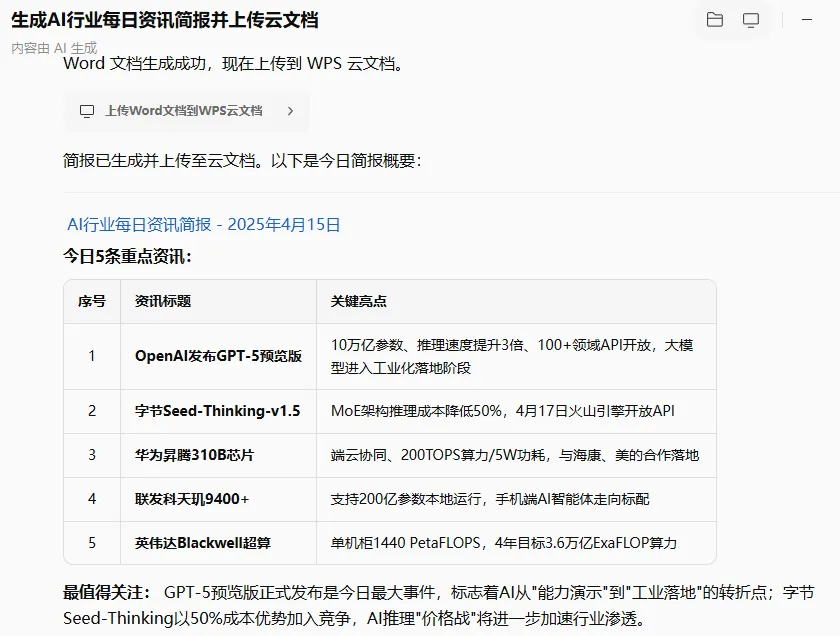
Task: Open the 上传Word文档到WPS云文档 step card
Action: [186, 111]
